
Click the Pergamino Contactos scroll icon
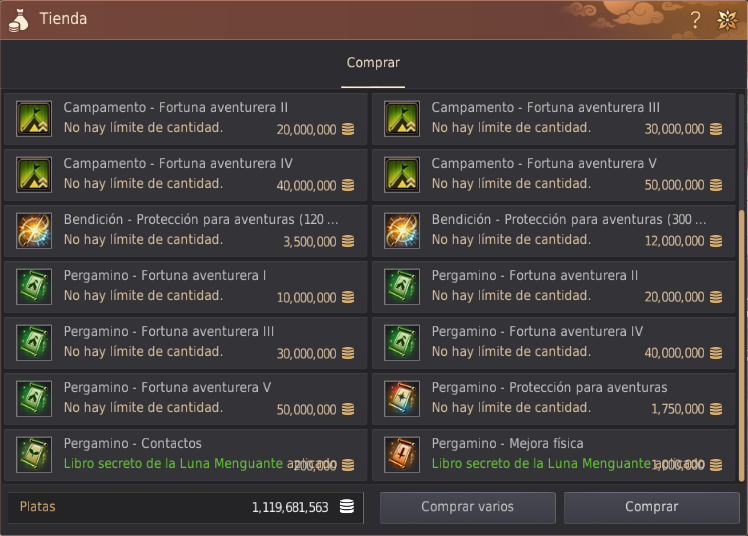34,454
